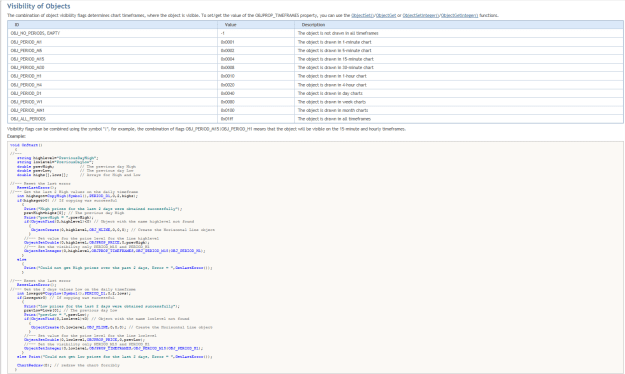Click 'The object is drawn in week charts'
The width and height of the screenshot is (625, 374).
(332, 102)
